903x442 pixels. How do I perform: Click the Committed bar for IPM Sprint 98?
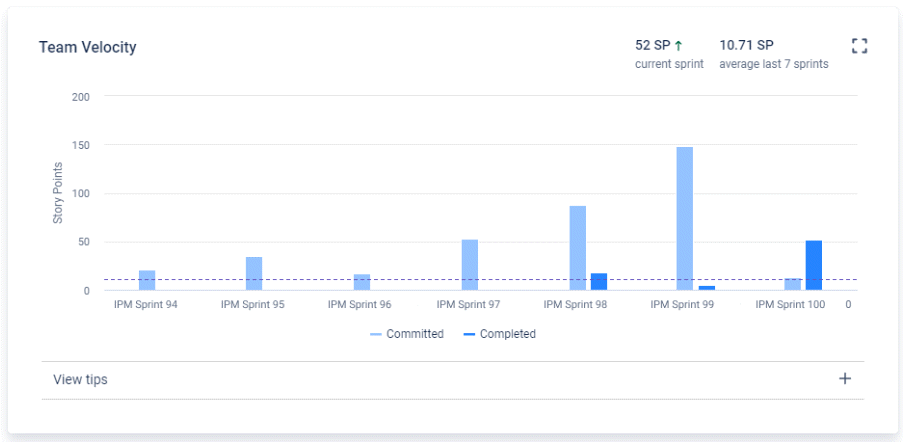coord(578,248)
